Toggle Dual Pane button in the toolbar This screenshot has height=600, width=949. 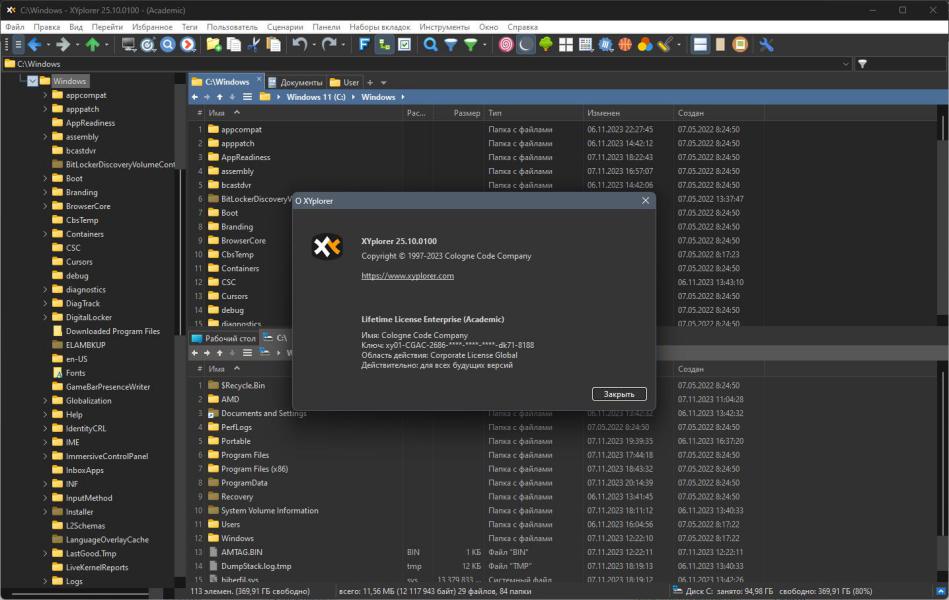(700, 45)
